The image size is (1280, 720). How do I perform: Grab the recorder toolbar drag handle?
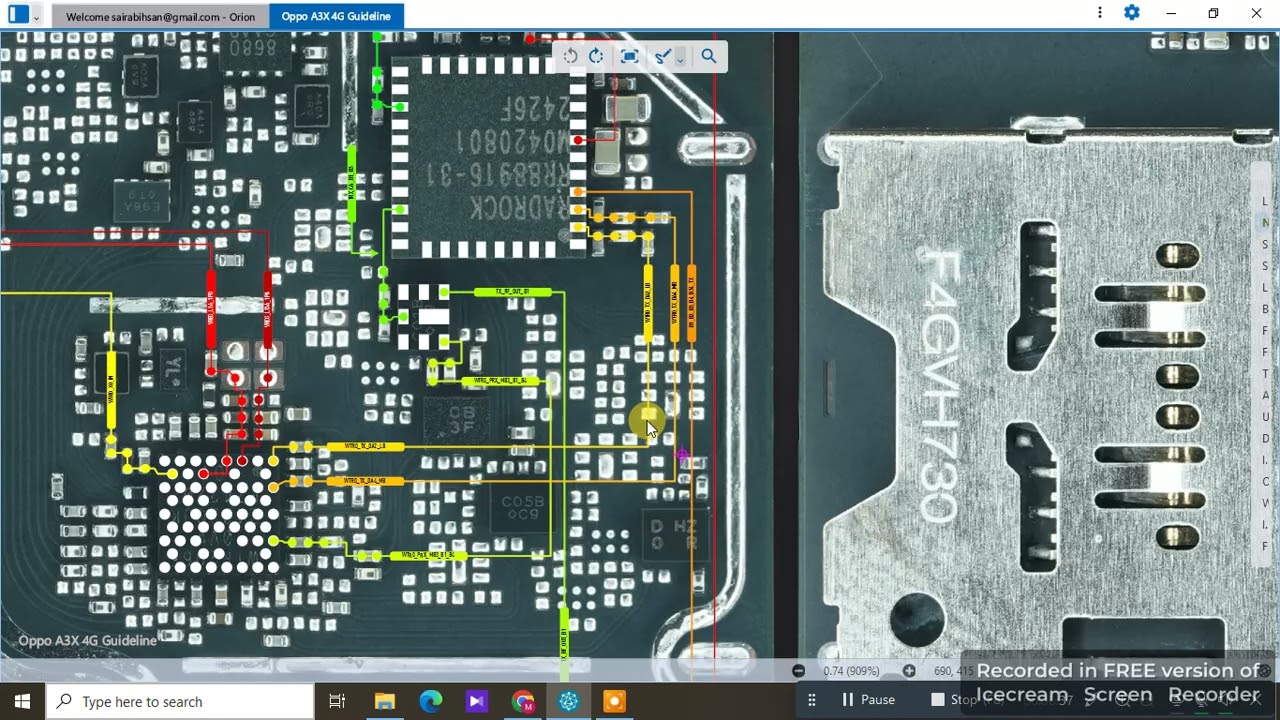812,700
